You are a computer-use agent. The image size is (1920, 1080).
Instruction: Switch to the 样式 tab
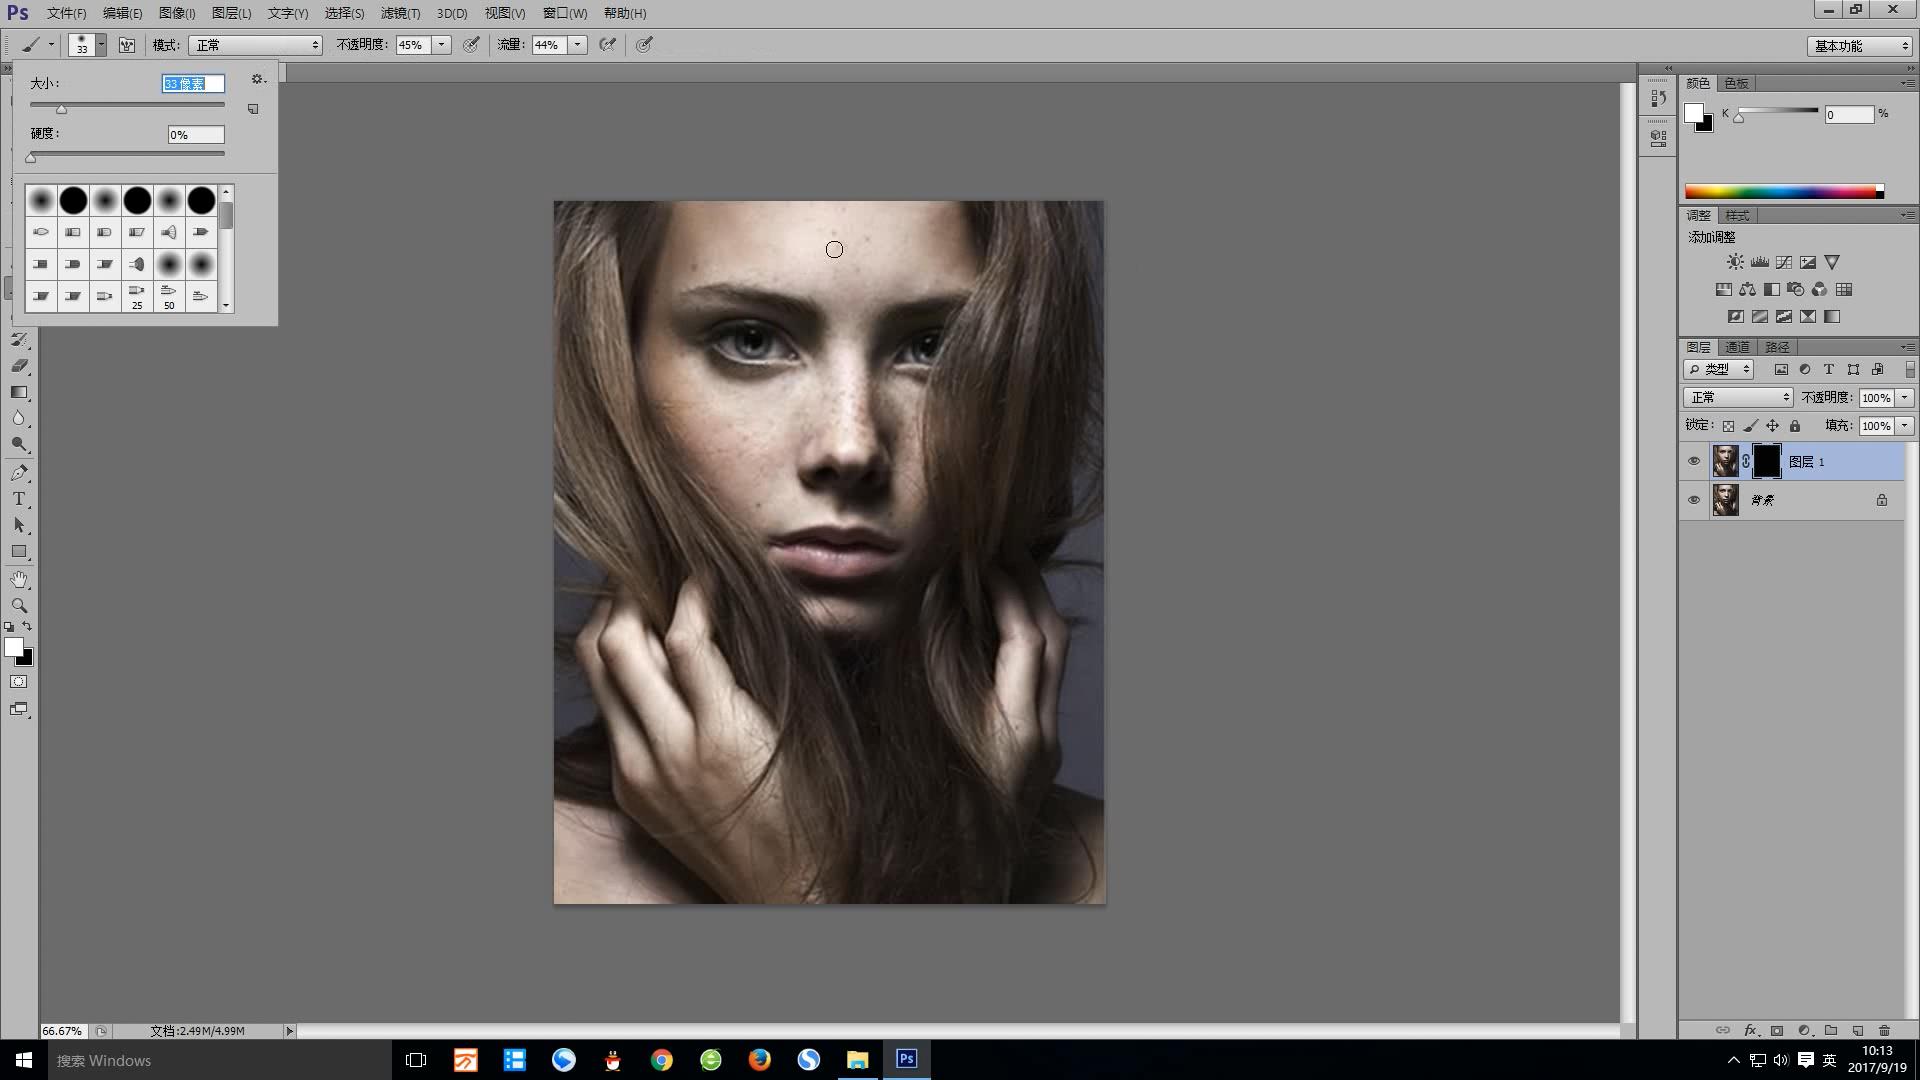pos(1737,215)
